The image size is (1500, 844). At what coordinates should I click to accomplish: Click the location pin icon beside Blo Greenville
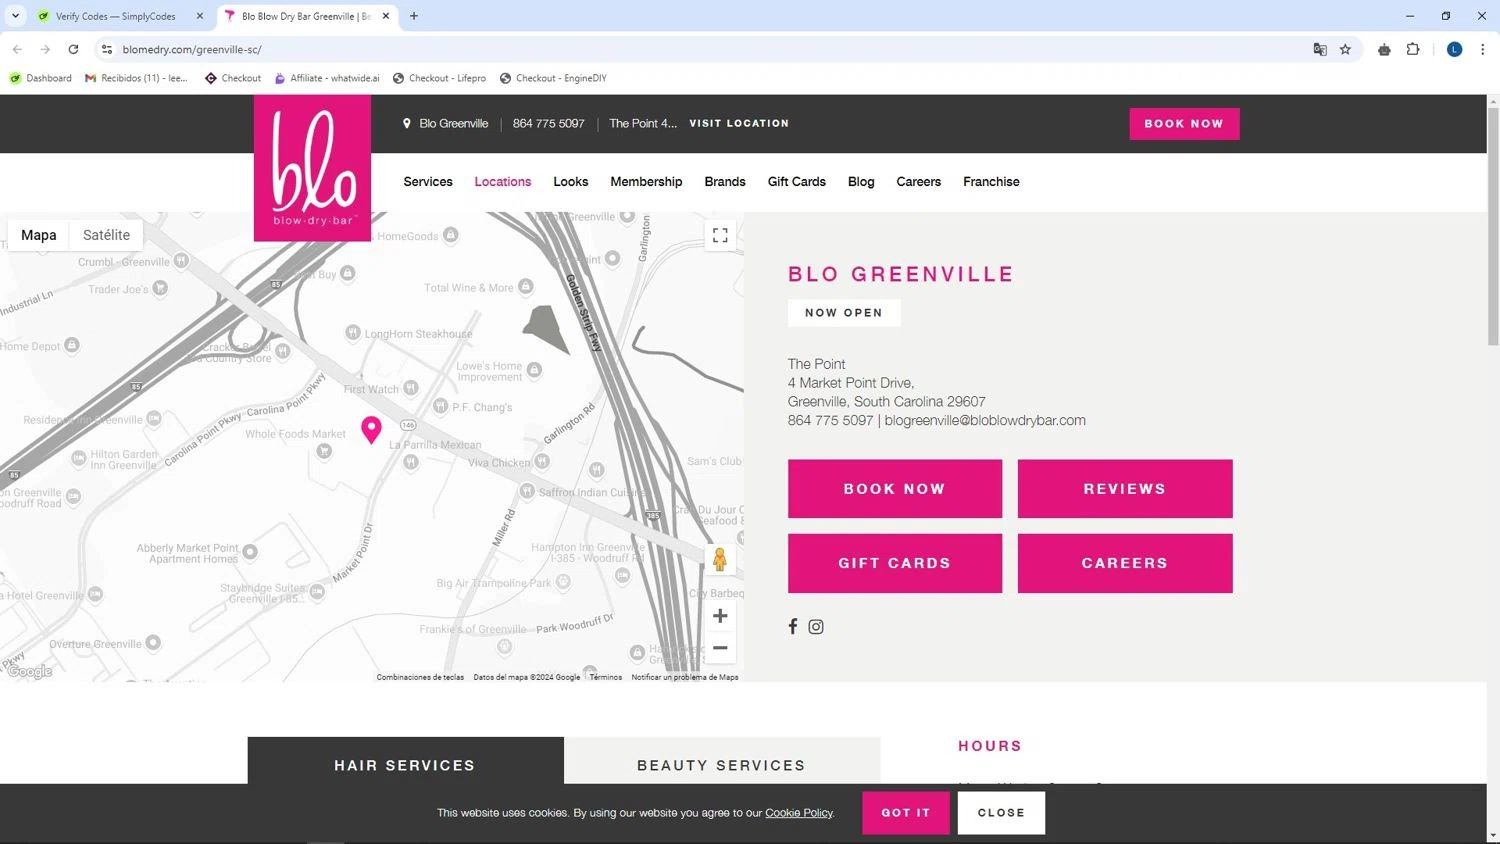pyautogui.click(x=407, y=124)
